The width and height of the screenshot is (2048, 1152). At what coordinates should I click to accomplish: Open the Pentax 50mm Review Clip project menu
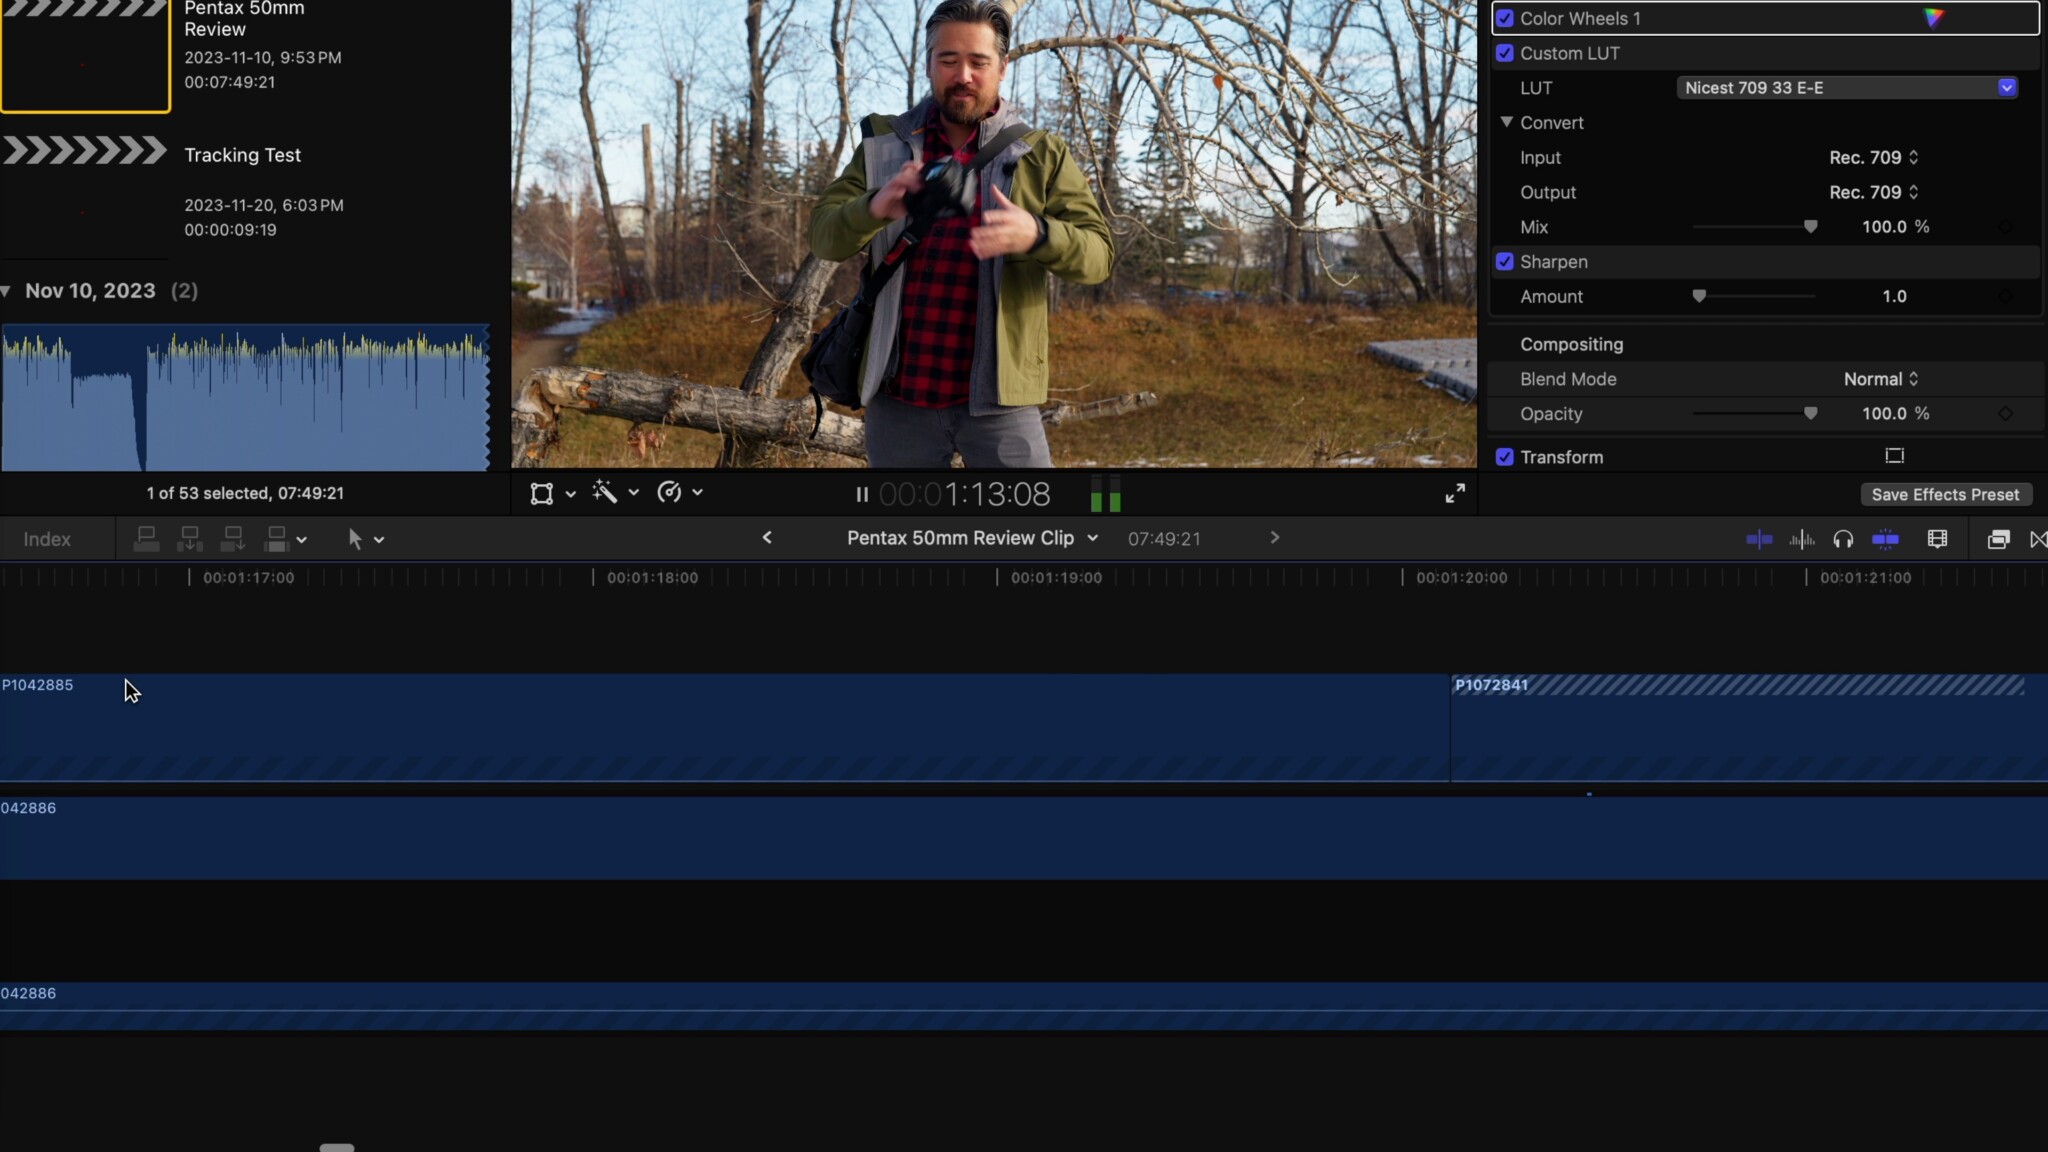pos(972,538)
